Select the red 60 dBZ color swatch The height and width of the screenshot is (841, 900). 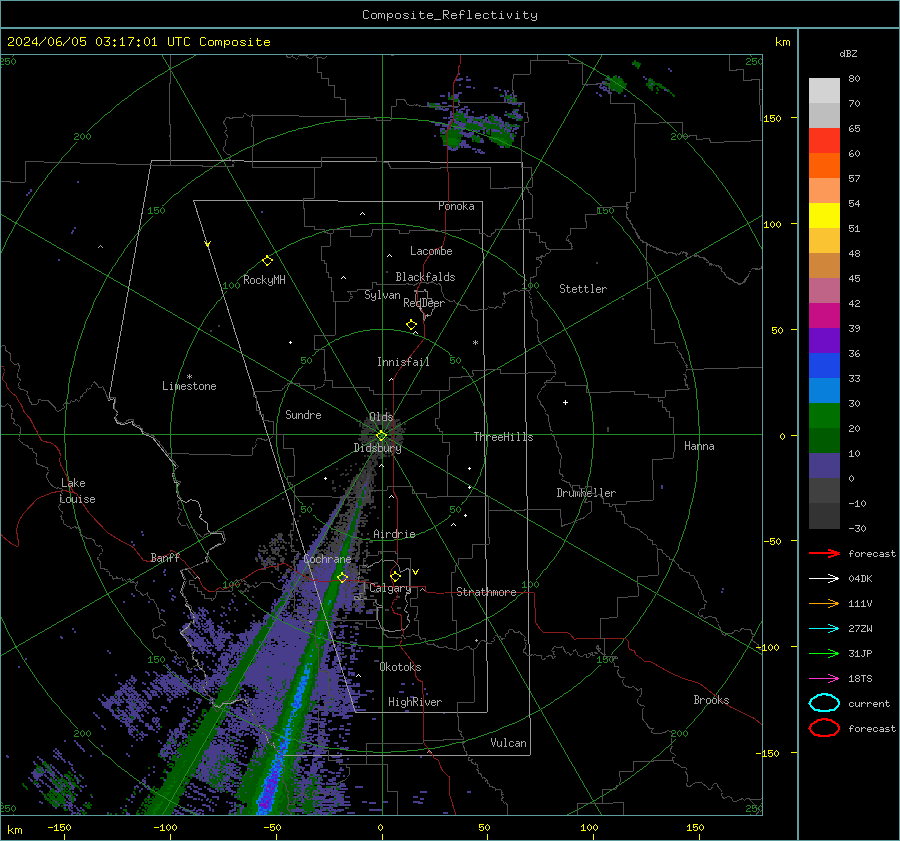[x=824, y=140]
